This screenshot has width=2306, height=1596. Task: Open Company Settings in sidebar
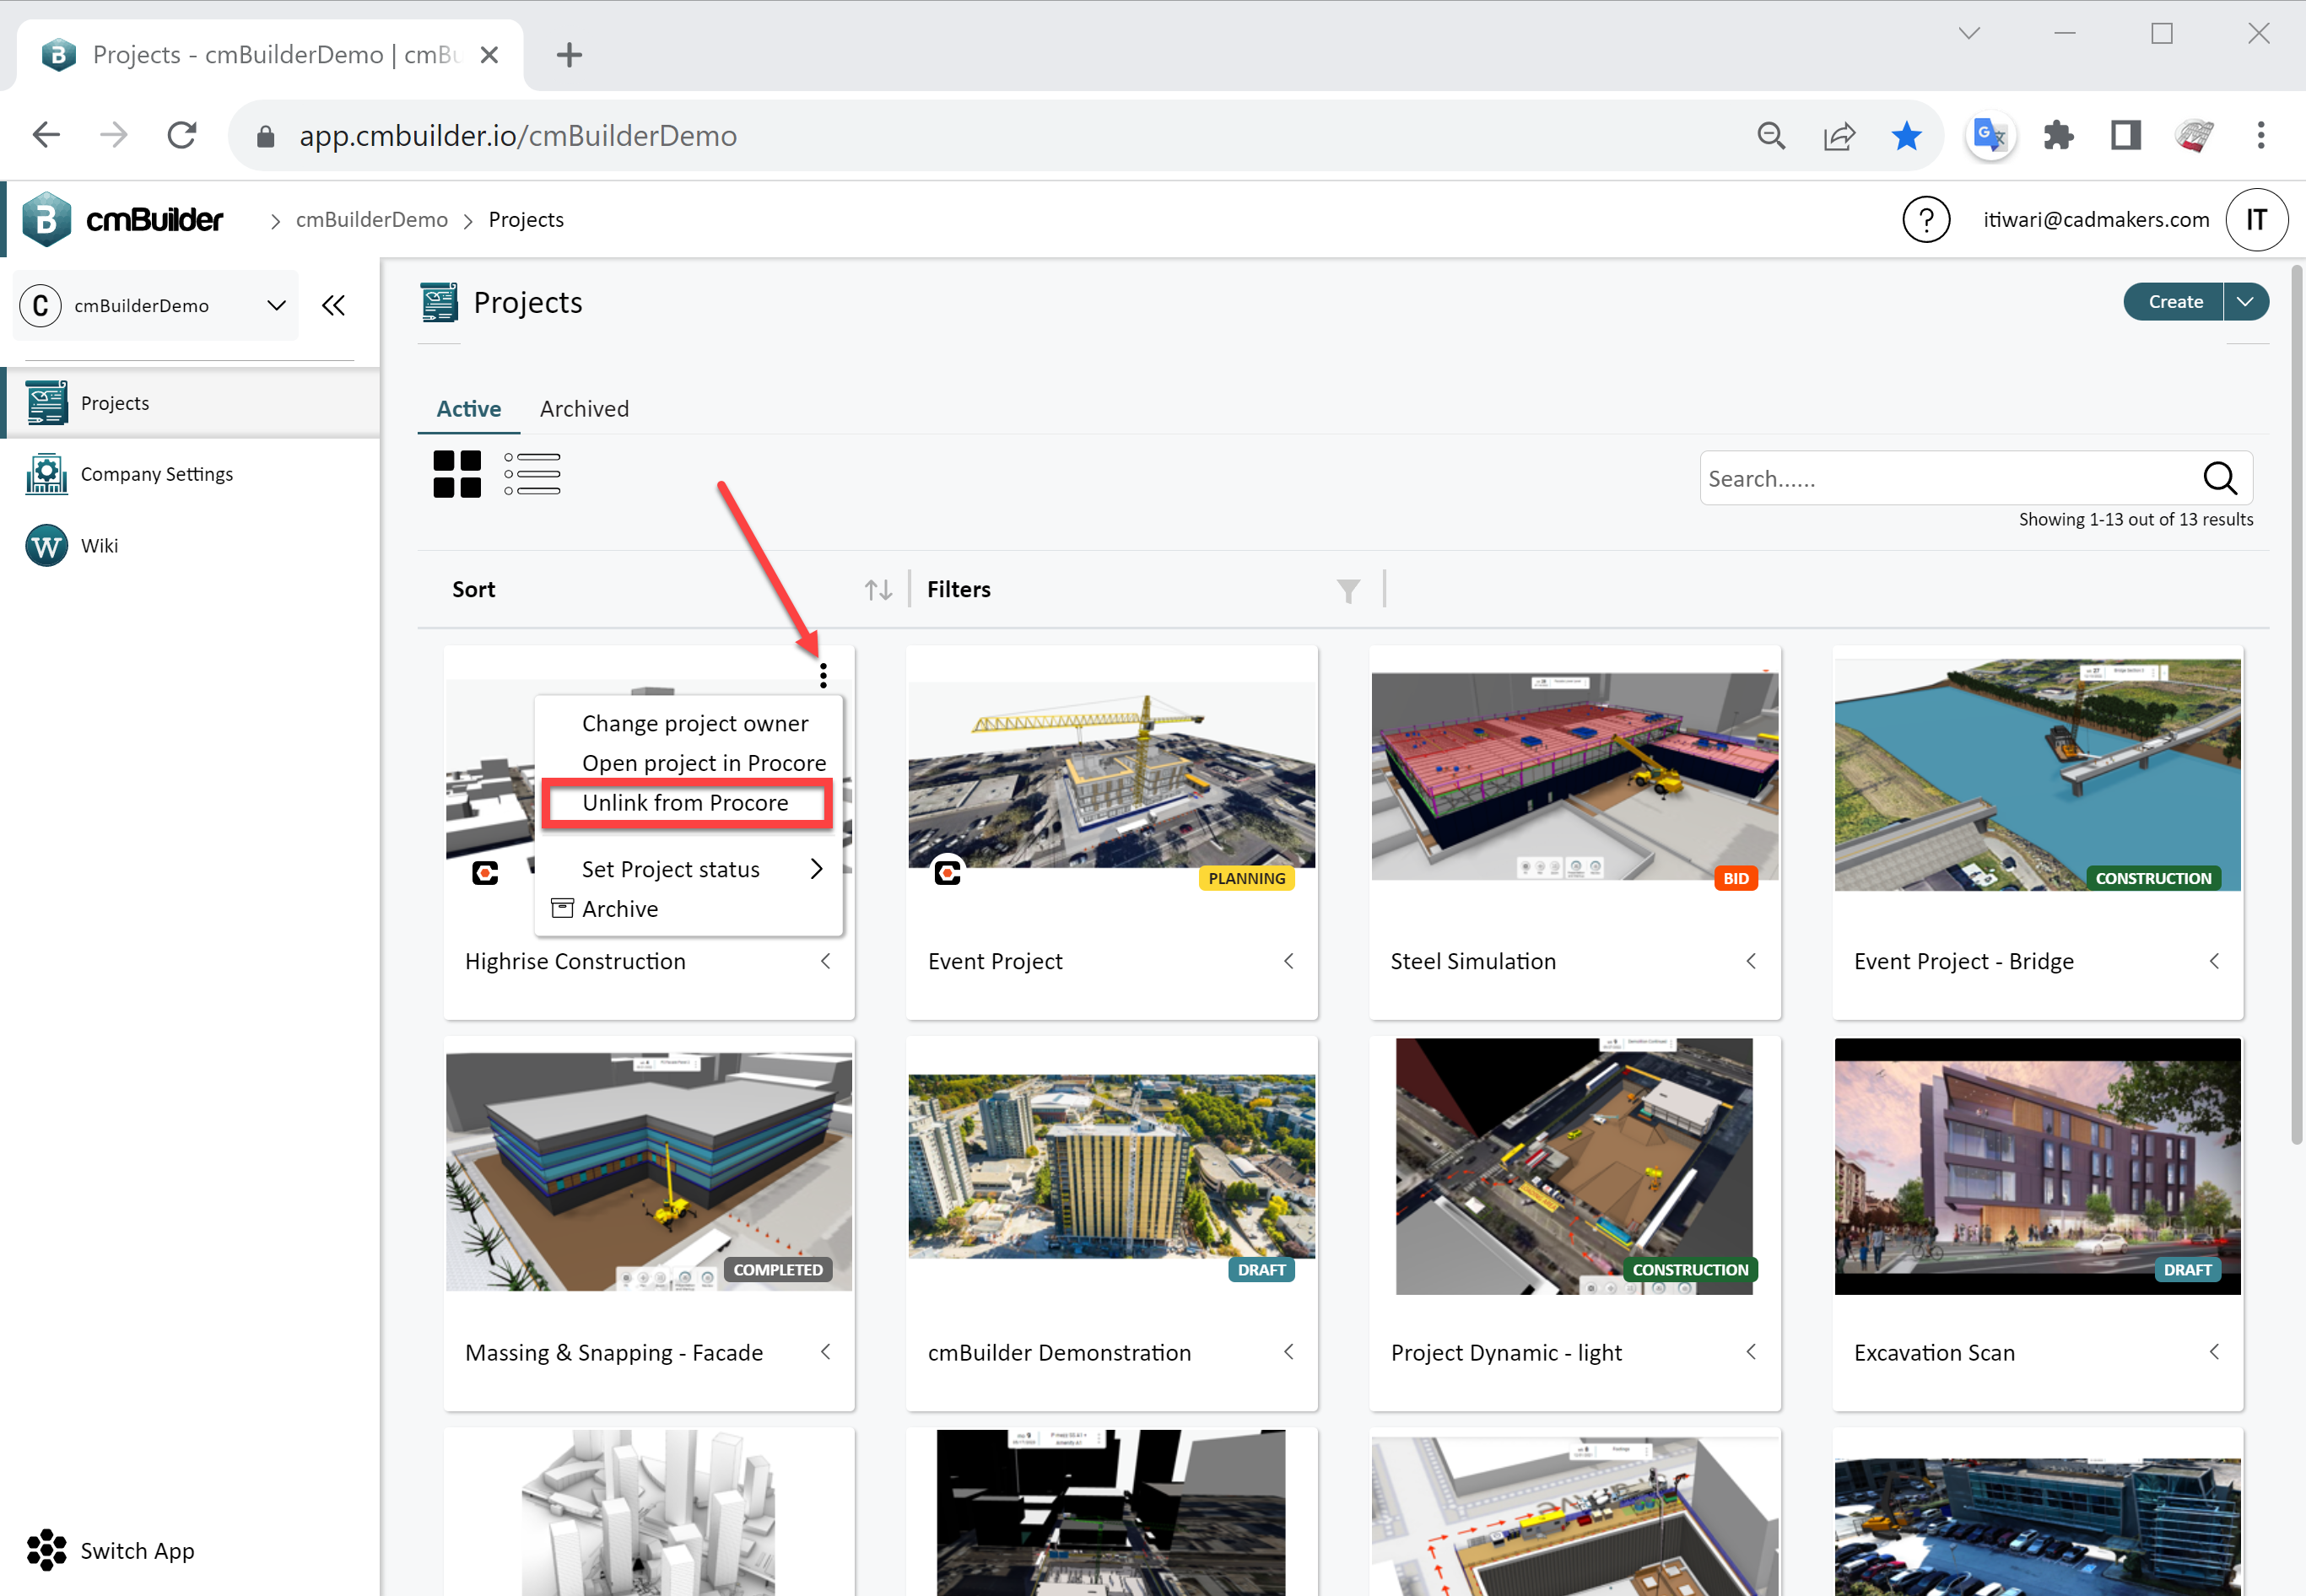point(128,474)
